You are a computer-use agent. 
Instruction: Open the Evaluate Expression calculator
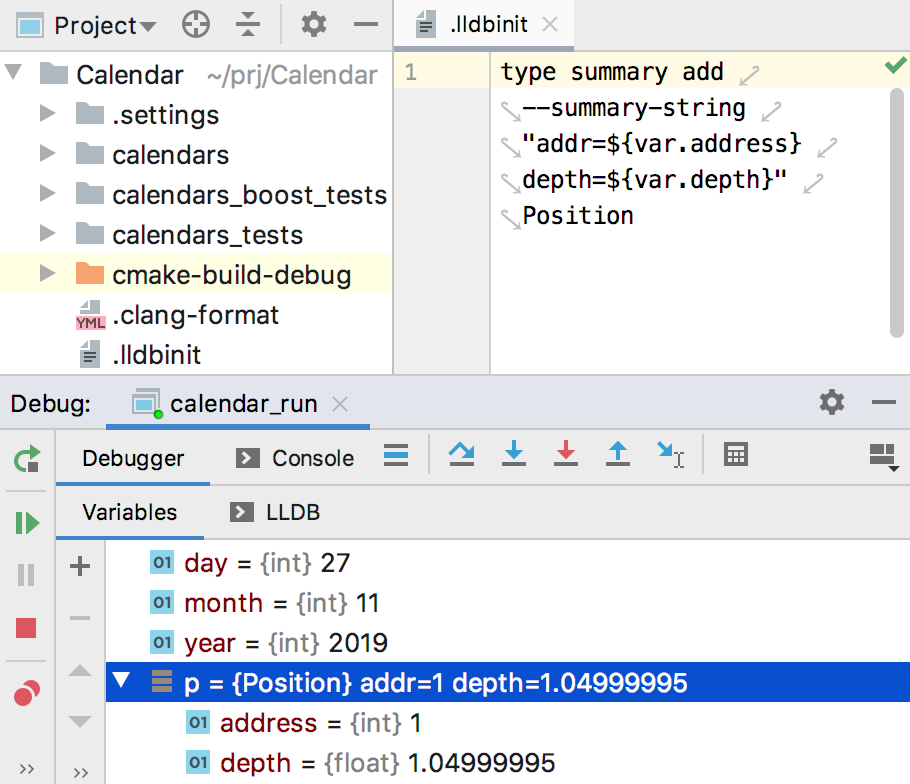tap(736, 454)
